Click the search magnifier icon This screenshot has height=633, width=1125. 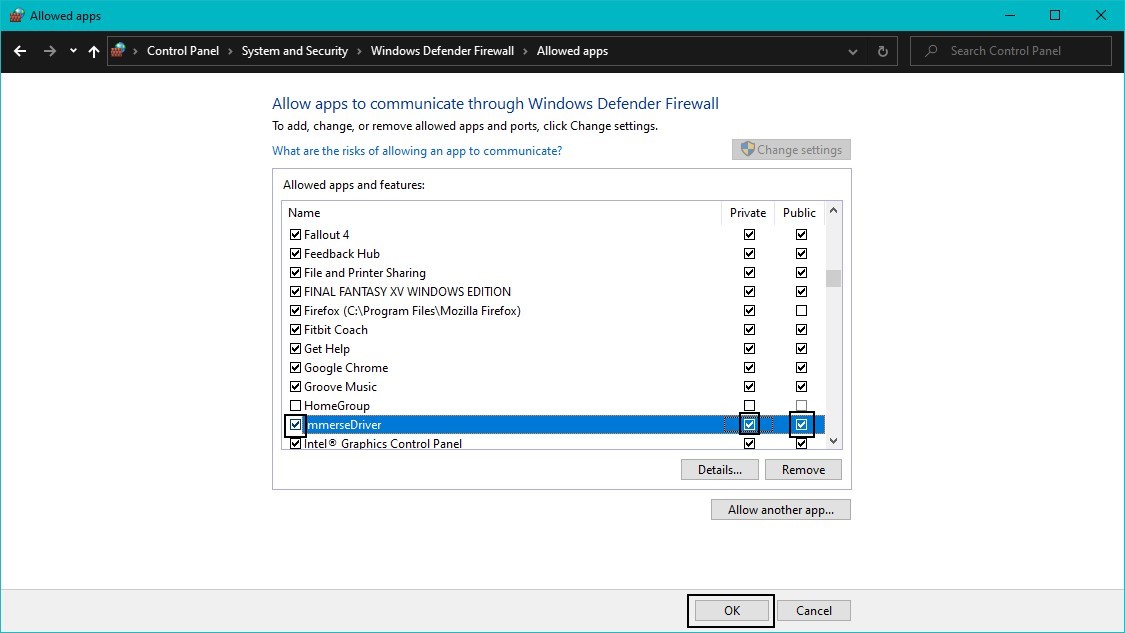[x=931, y=51]
